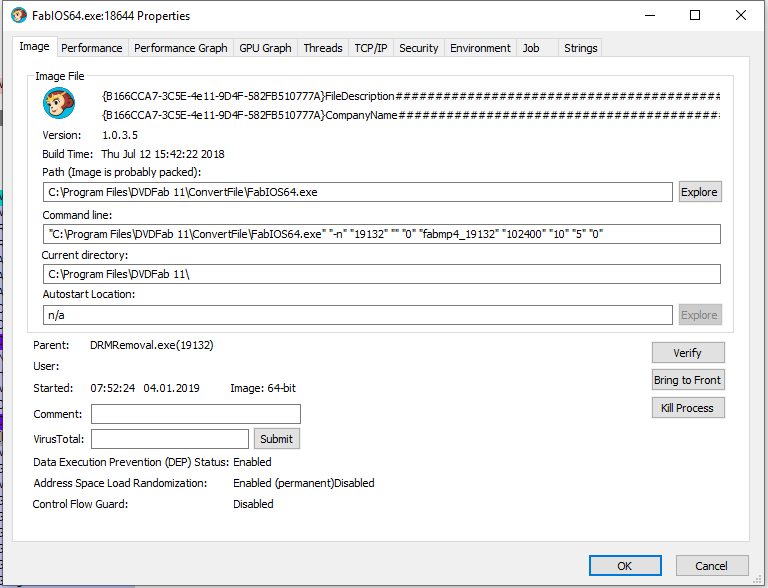This screenshot has height=588, width=768.
Task: Confirm the dialog with OK
Action: pyautogui.click(x=625, y=566)
